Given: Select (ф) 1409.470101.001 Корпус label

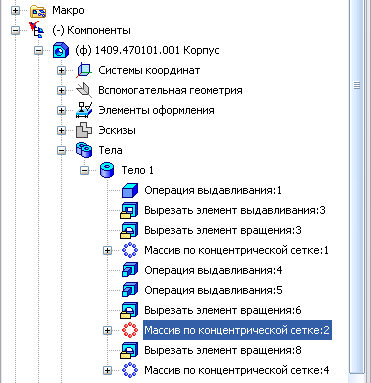Looking at the screenshot, I should pos(147,51).
